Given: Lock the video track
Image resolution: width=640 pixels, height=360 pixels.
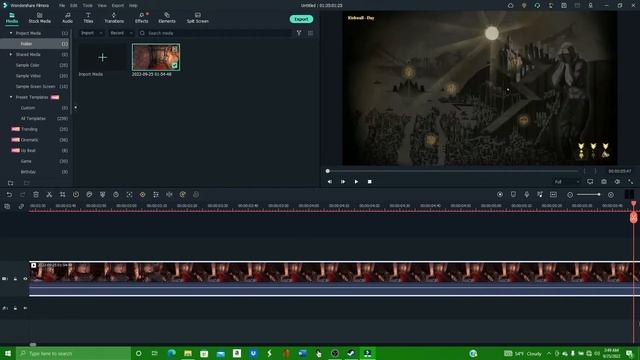Looking at the screenshot, I should coord(15,279).
